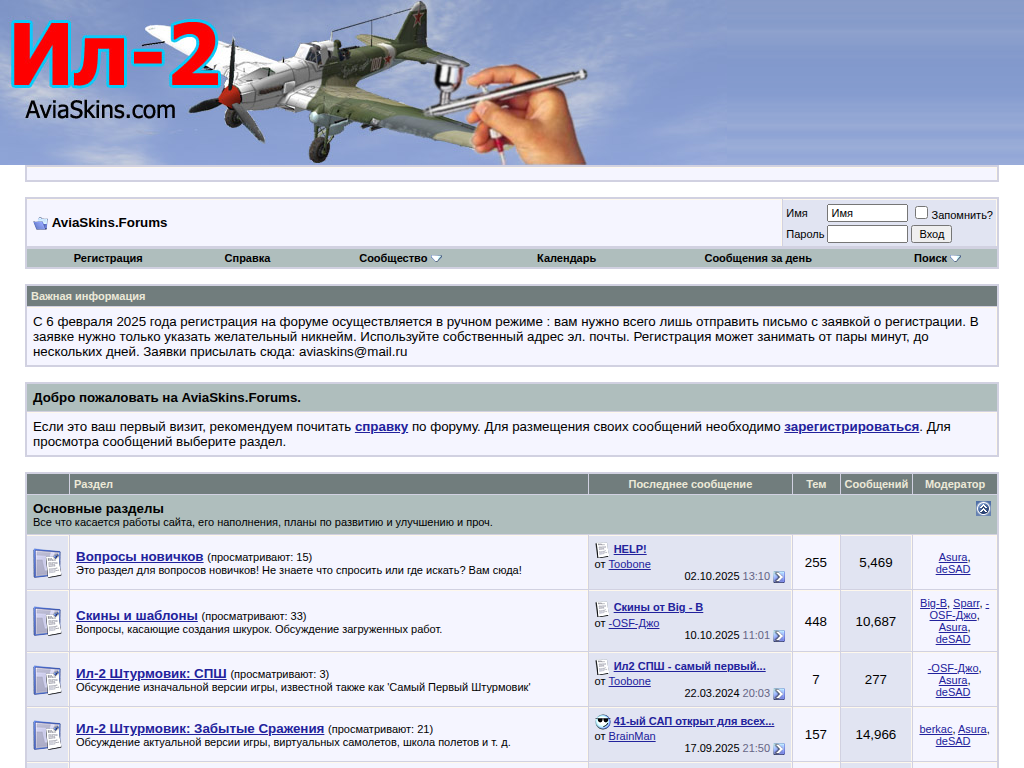The width and height of the screenshot is (1024, 768).
Task: Click the post icon beside the HELP! thread
Action: click(x=602, y=550)
